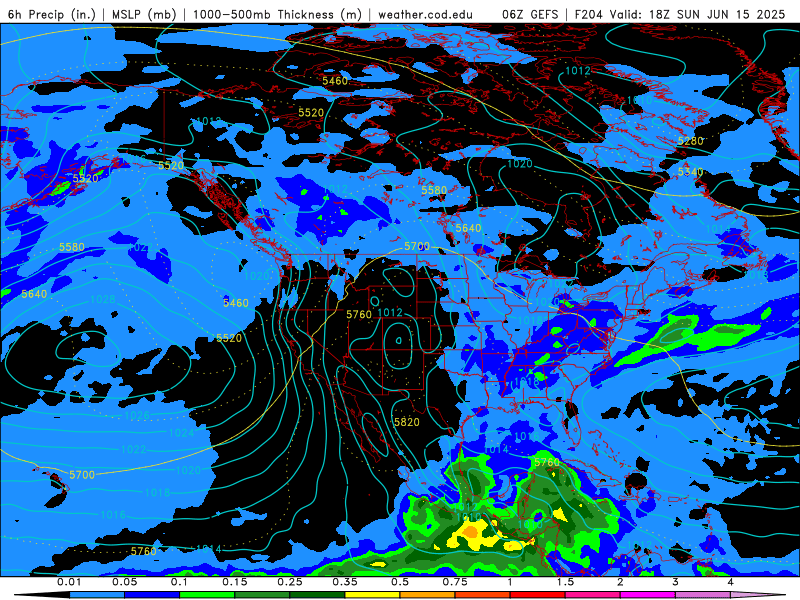The image size is (800, 600).
Task: Click the 1026 isobar label
Action: point(137,415)
